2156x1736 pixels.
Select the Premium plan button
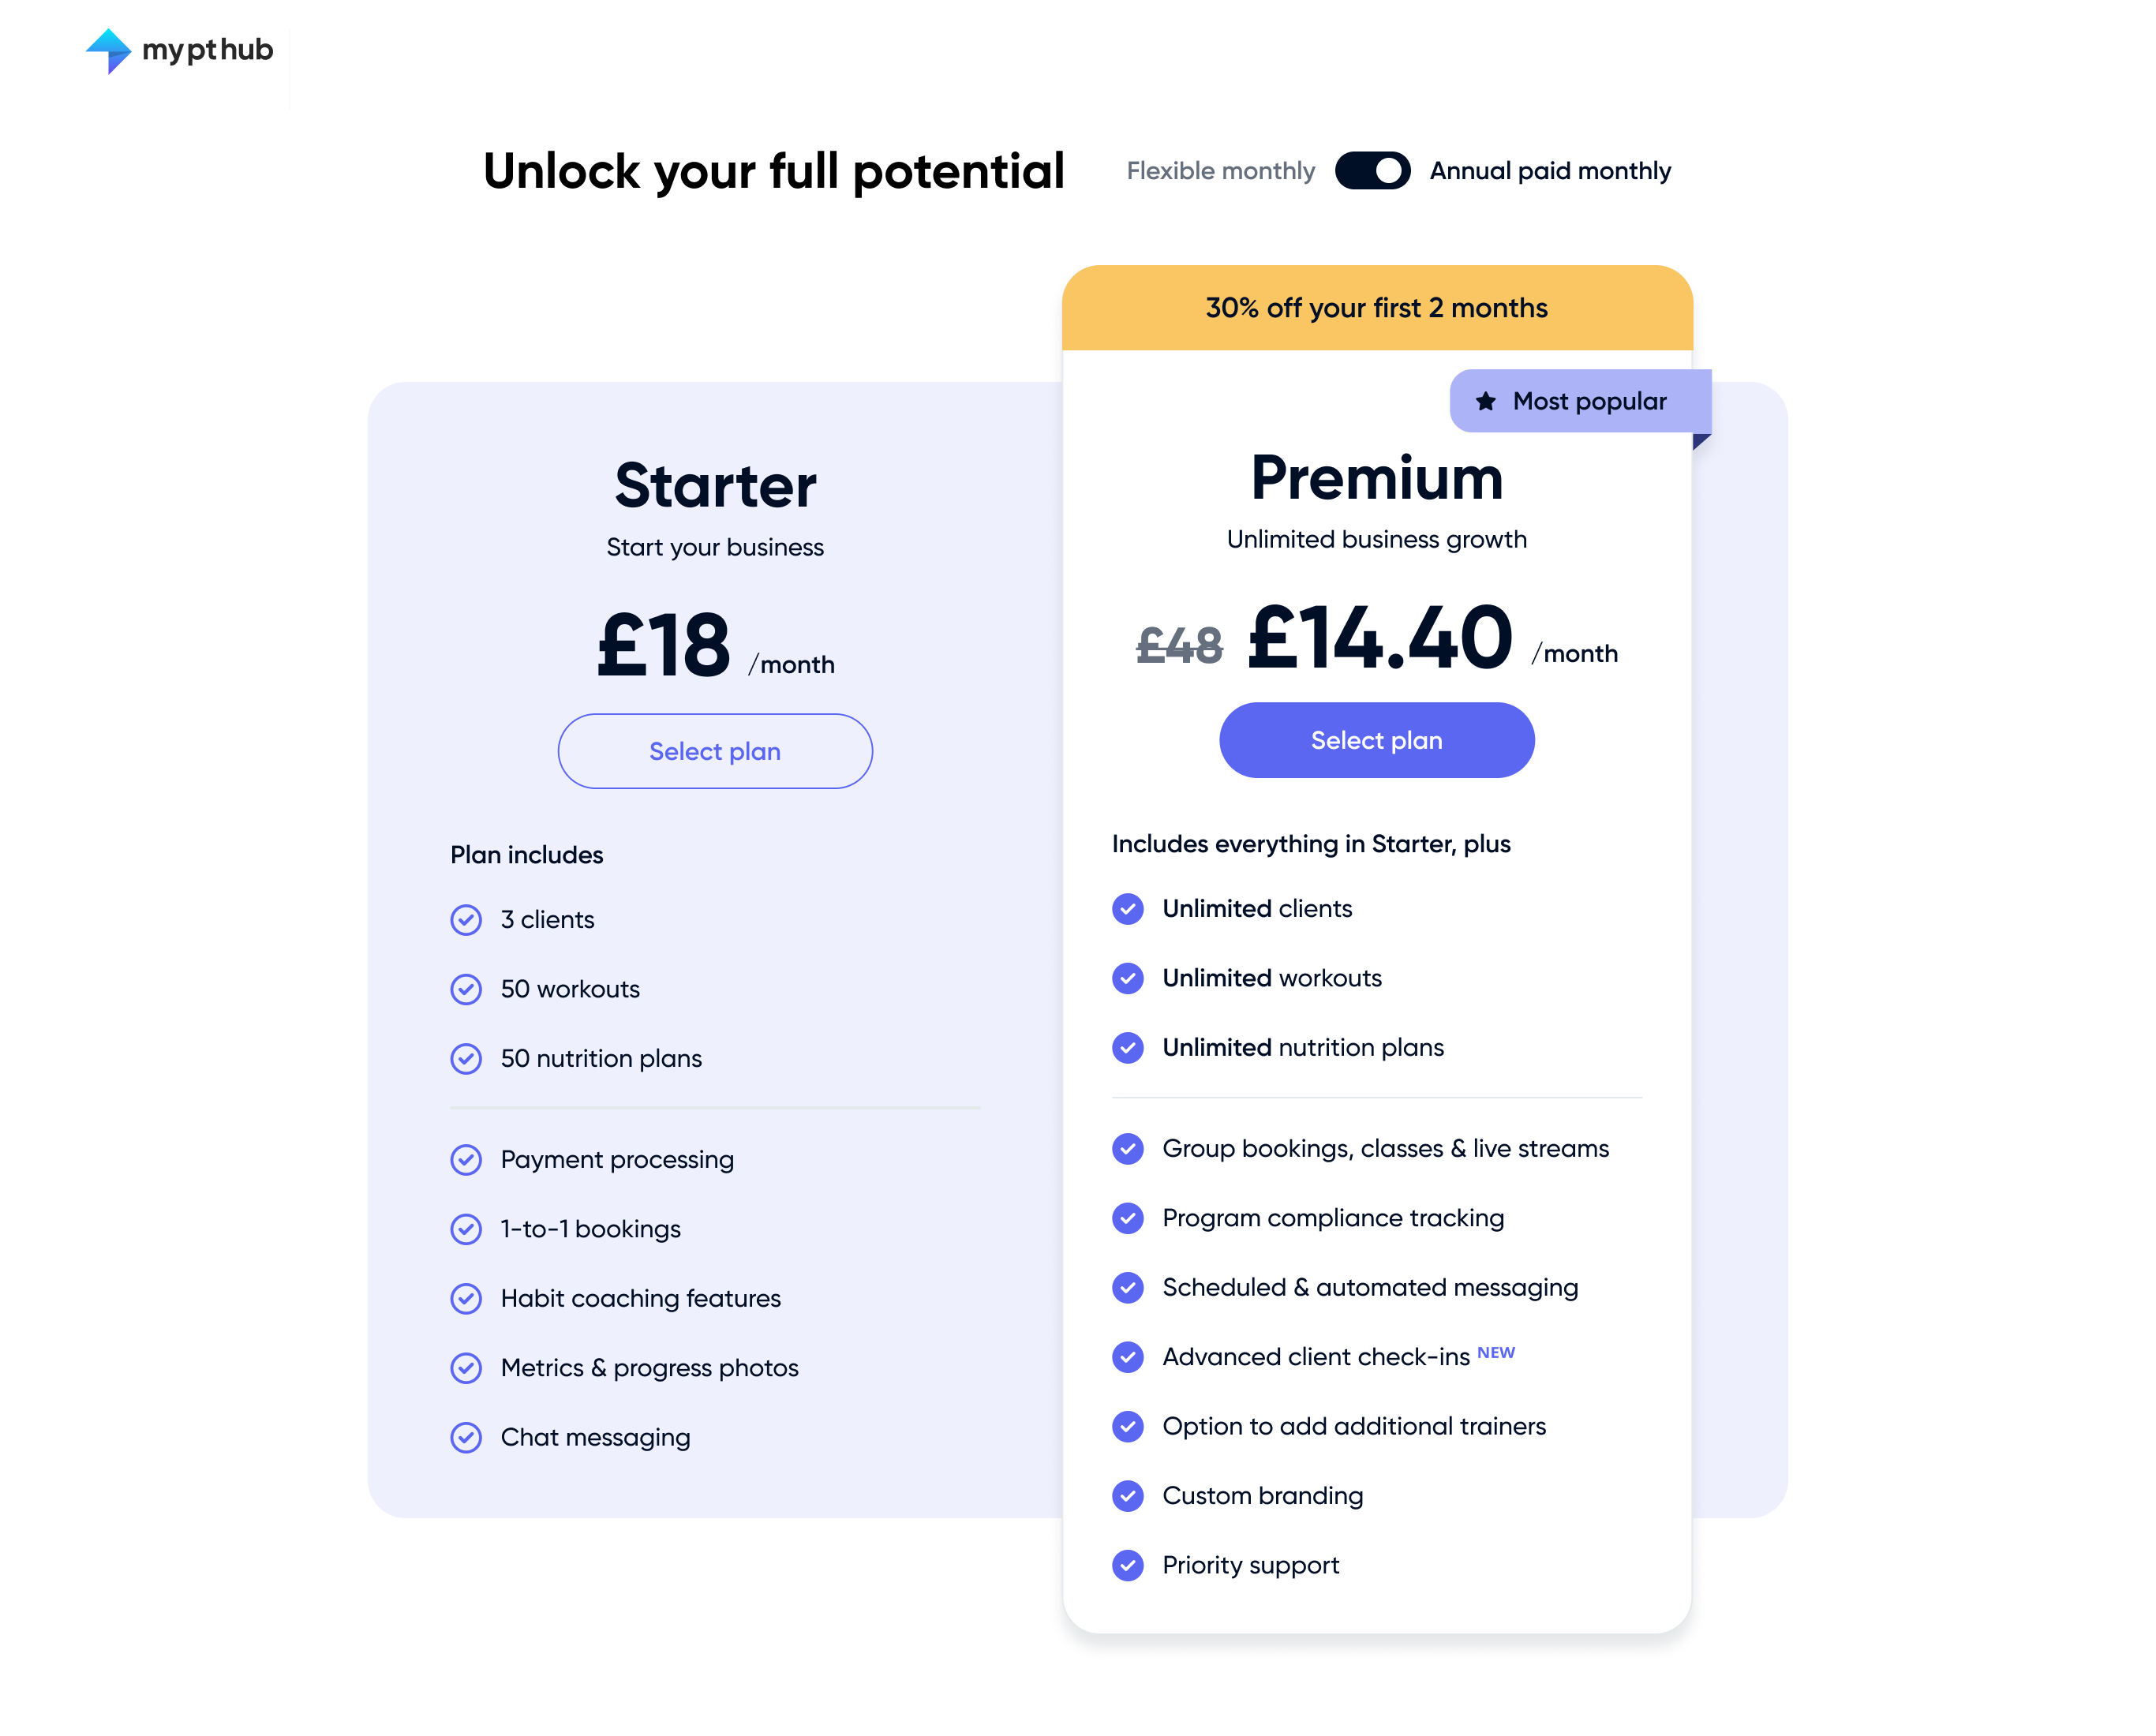point(1376,740)
